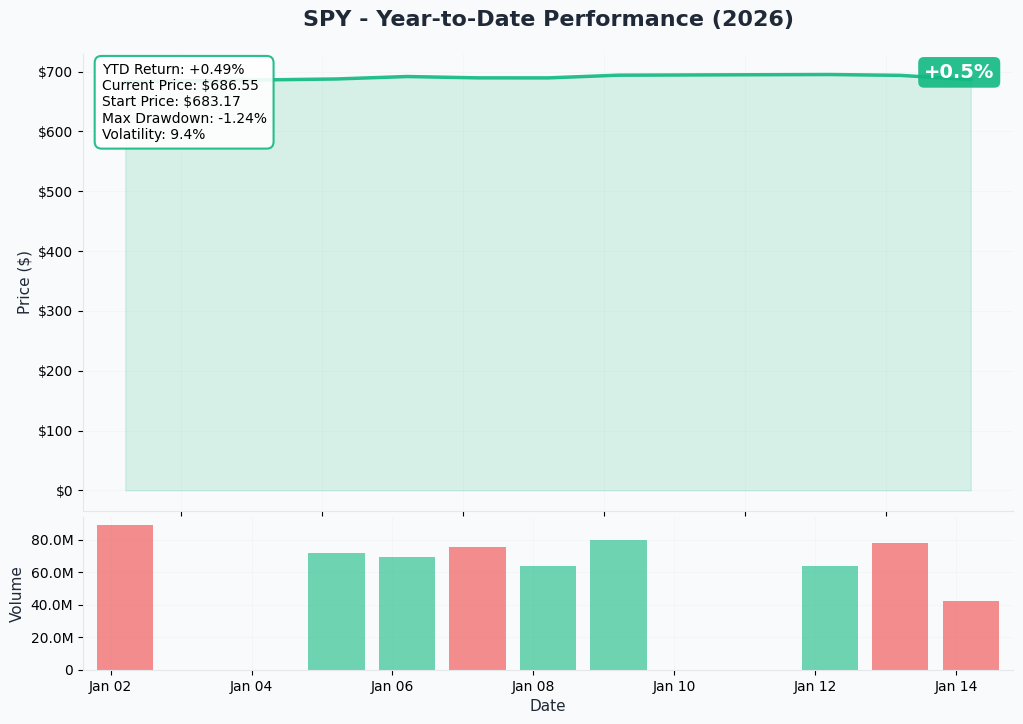Screen dimensions: 1023x724
Task: Select the Current Price: $686.55 line
Action: click(x=180, y=85)
